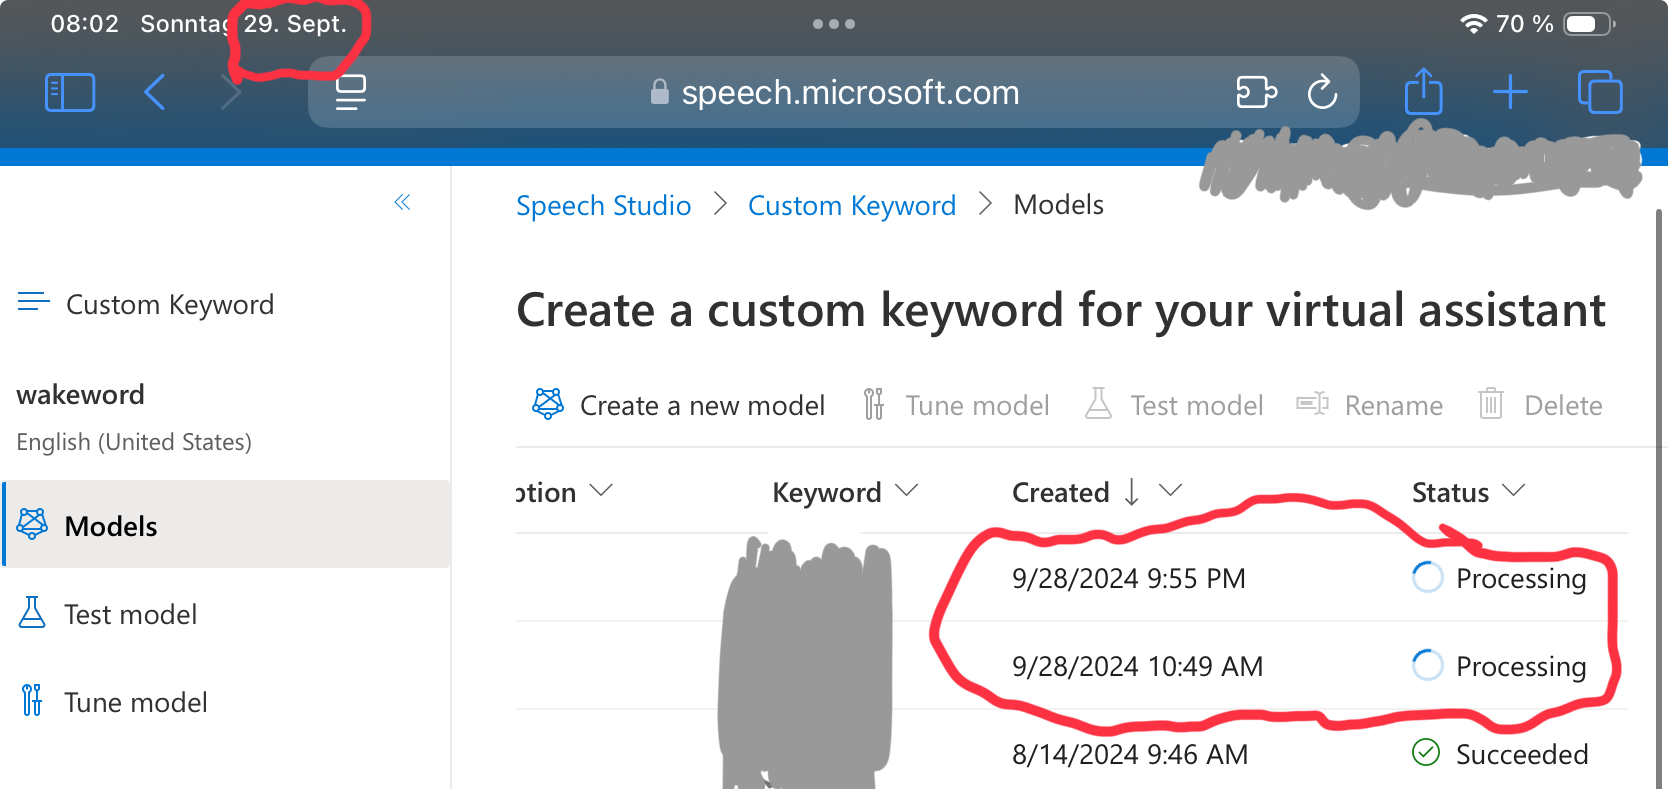The width and height of the screenshot is (1668, 789).
Task: Open the Speech Studio breadcrumb link
Action: tap(604, 205)
